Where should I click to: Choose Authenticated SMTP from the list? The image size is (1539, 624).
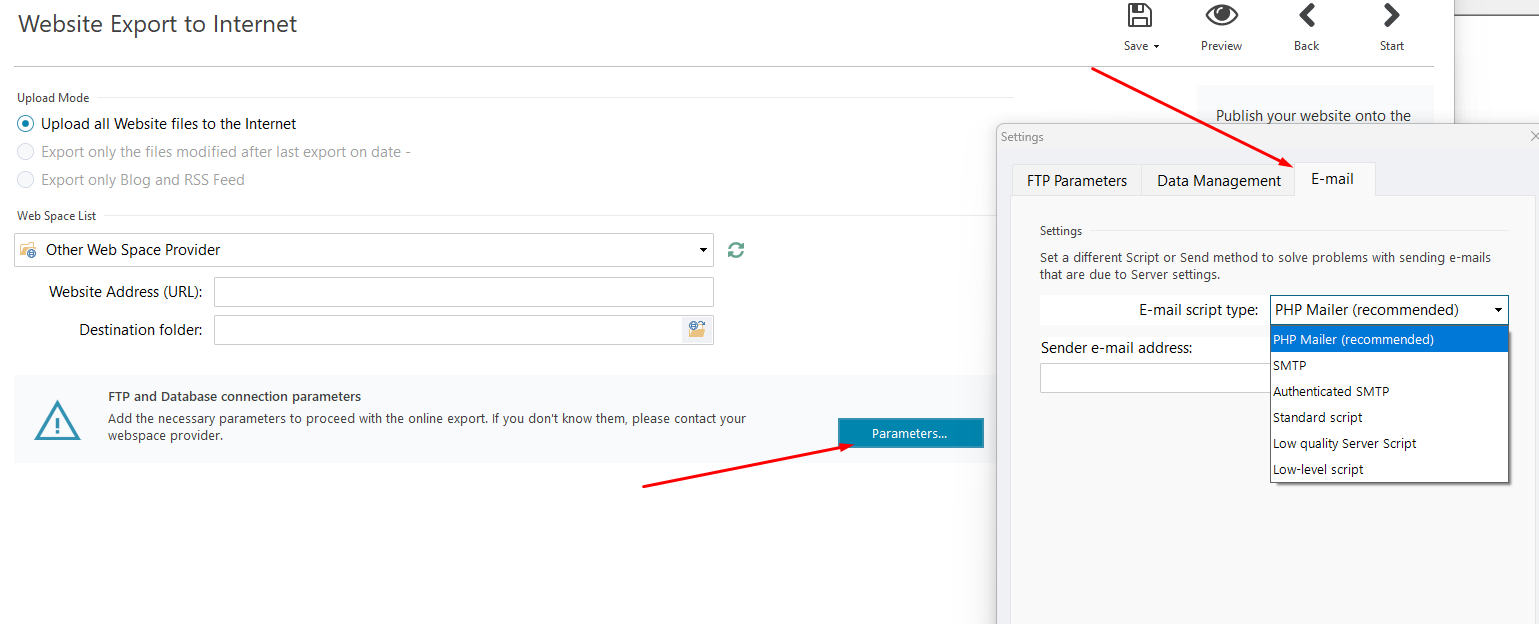point(1331,391)
